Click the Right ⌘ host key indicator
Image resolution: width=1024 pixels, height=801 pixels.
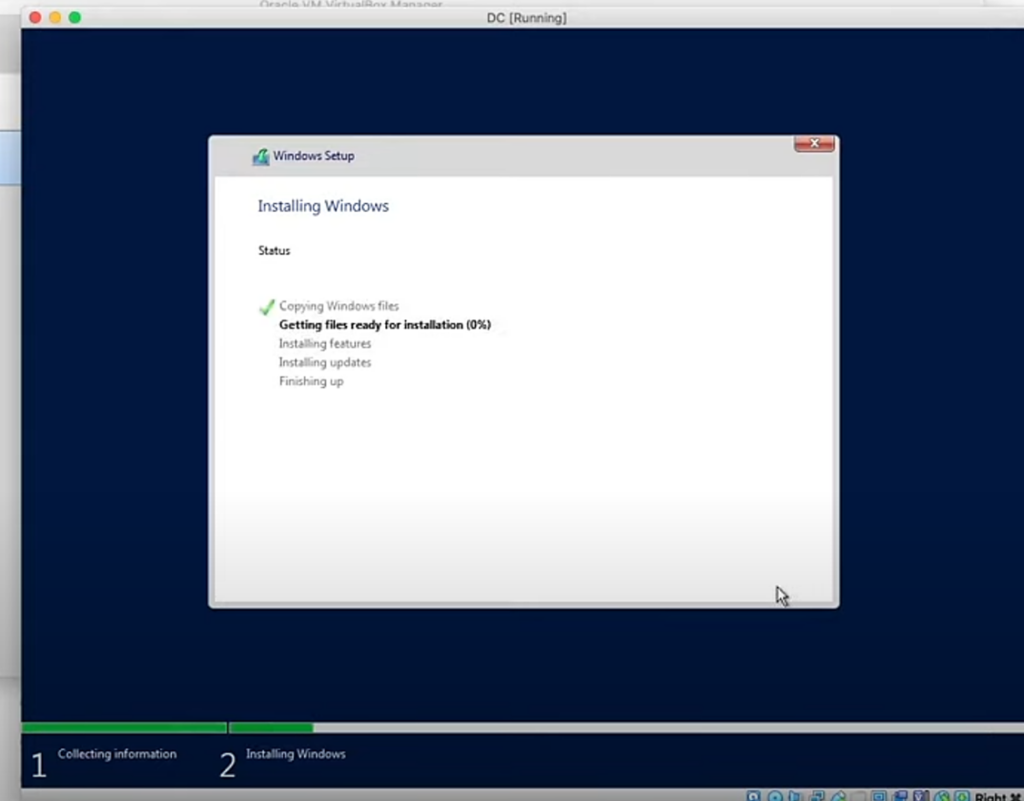pyautogui.click(x=997, y=797)
